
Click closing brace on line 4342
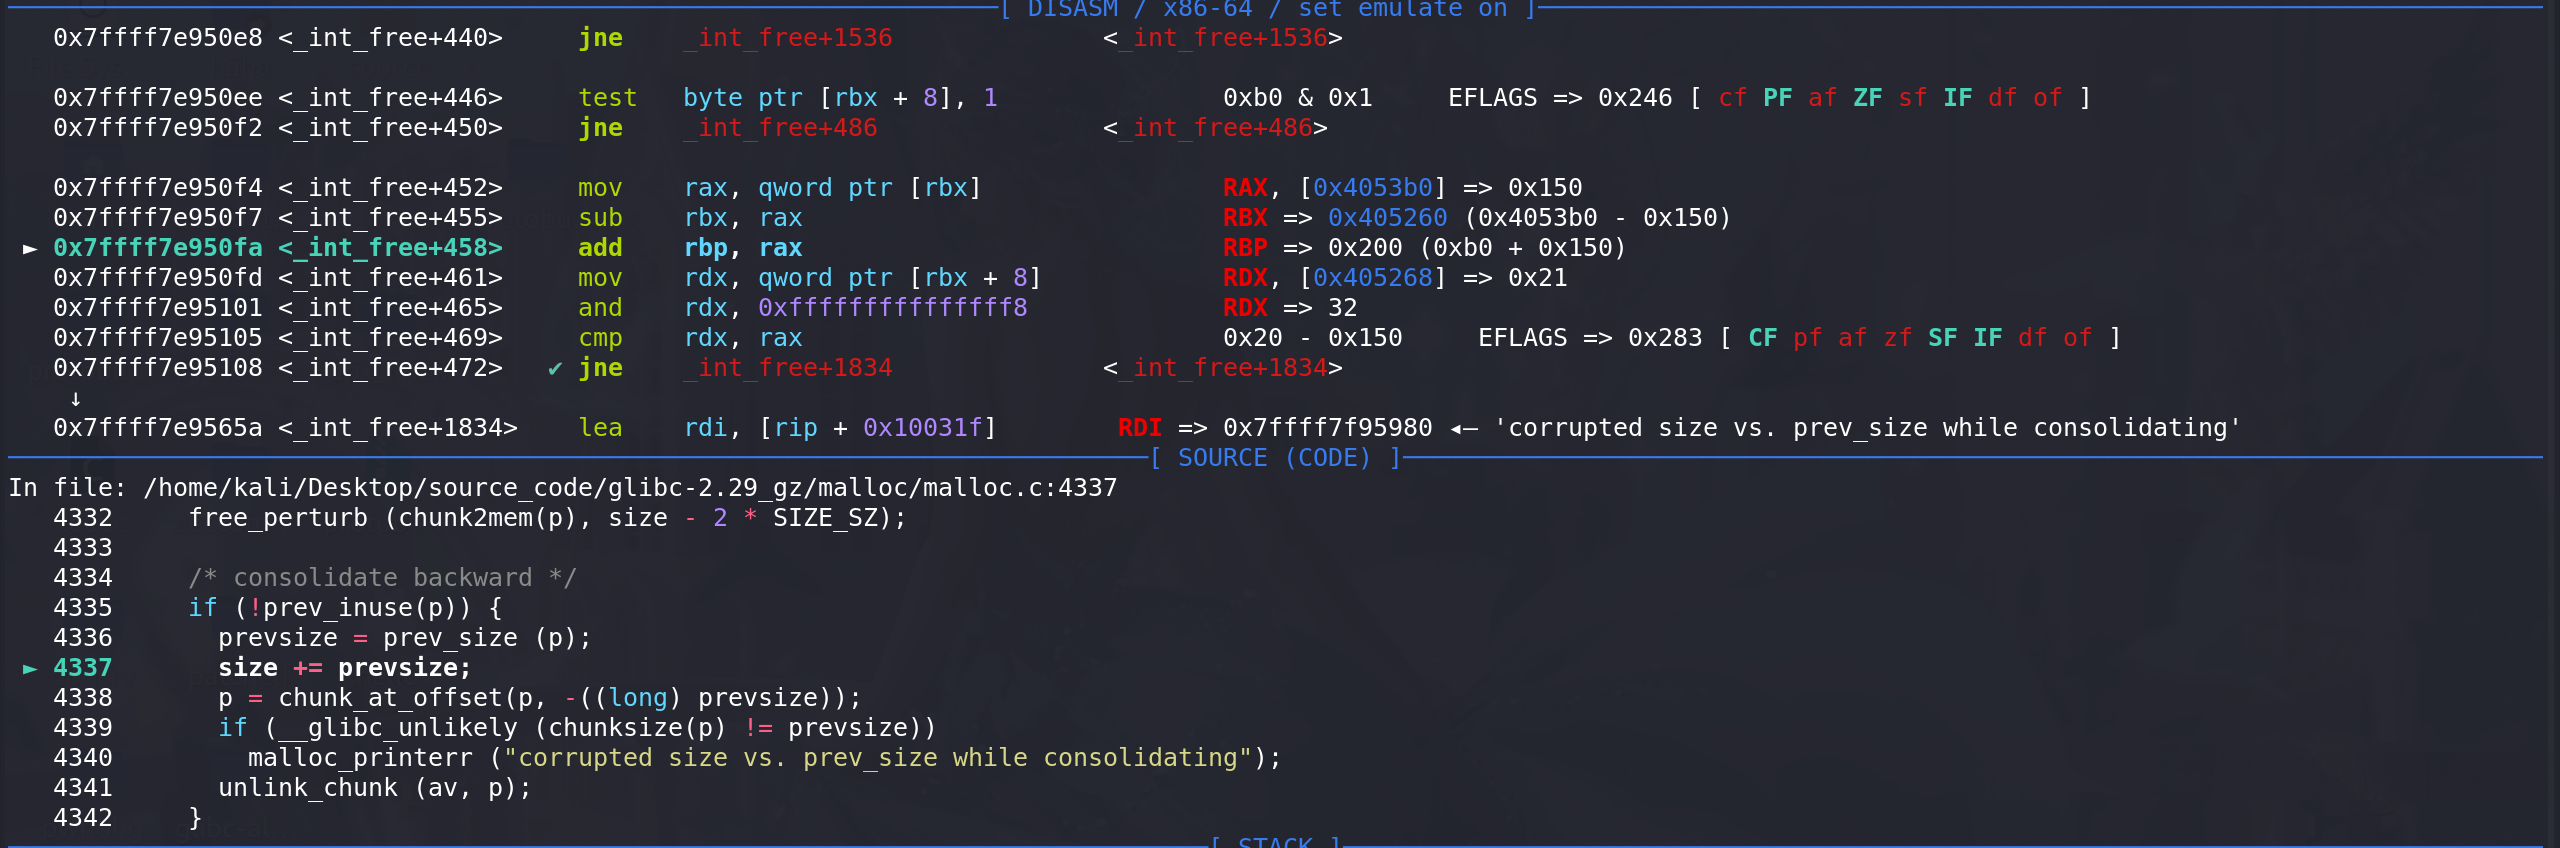coord(195,818)
